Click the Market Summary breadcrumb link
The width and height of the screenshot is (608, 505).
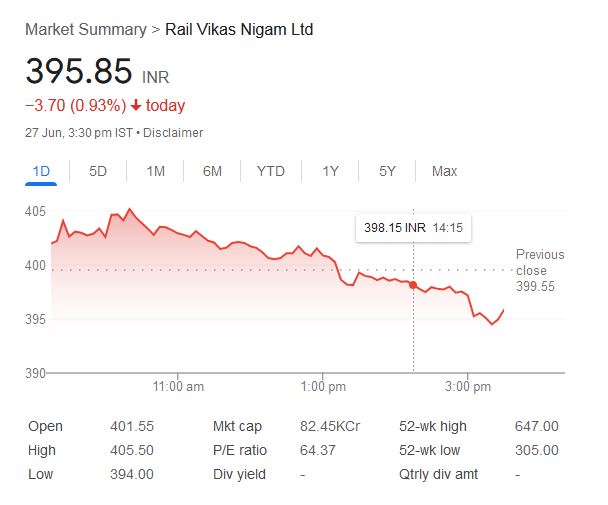click(x=85, y=30)
